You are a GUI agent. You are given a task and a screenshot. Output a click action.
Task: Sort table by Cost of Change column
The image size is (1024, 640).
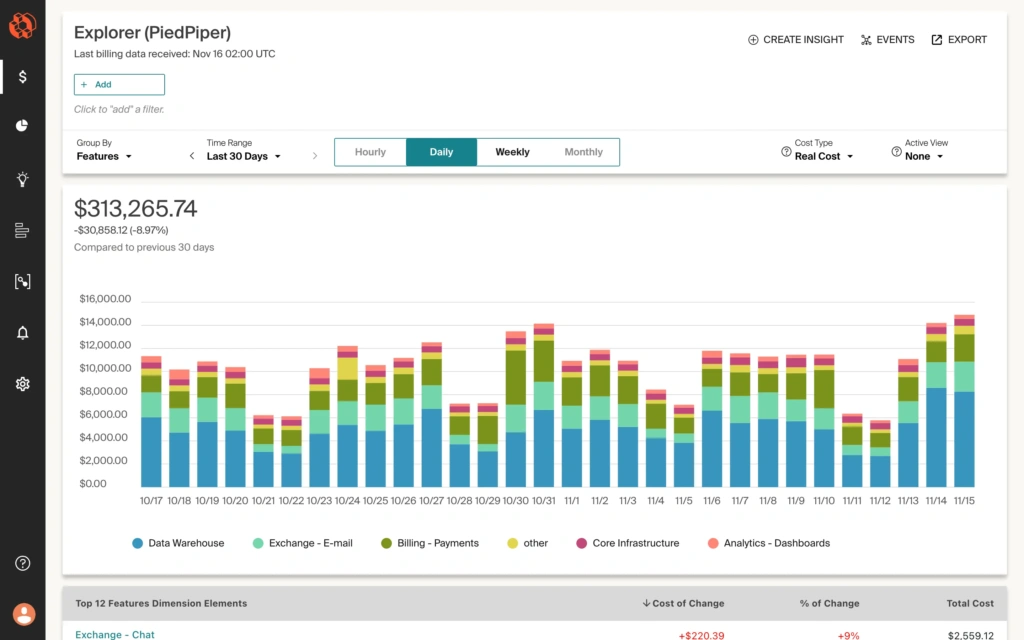tap(683, 603)
